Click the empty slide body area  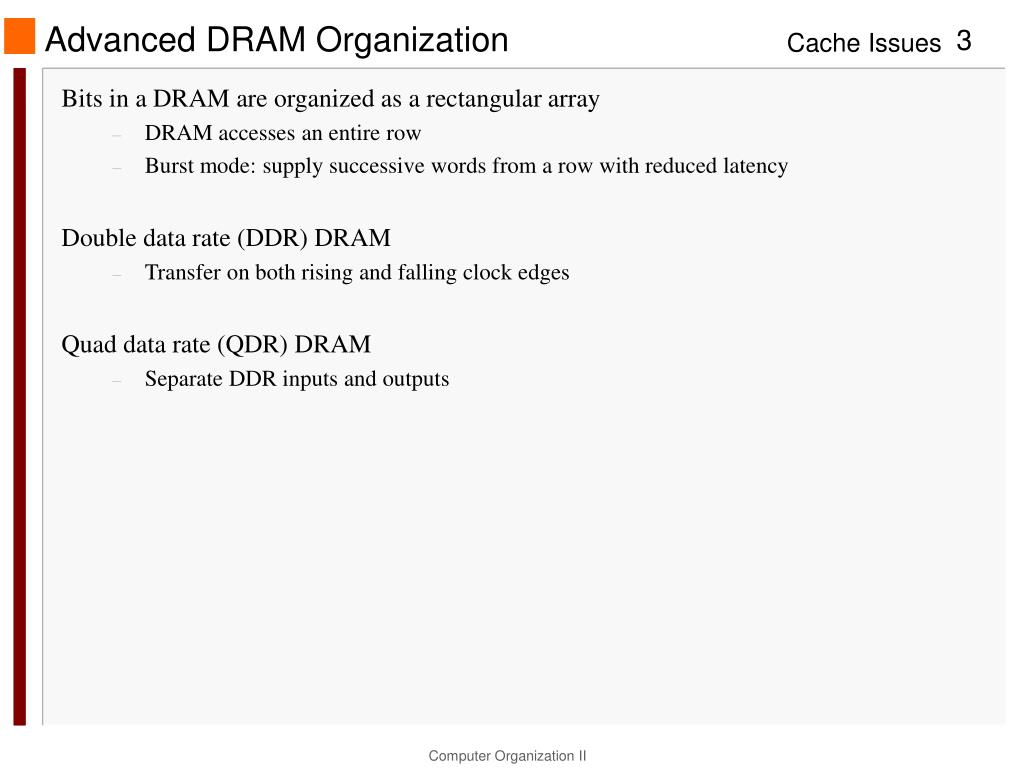pos(522,555)
